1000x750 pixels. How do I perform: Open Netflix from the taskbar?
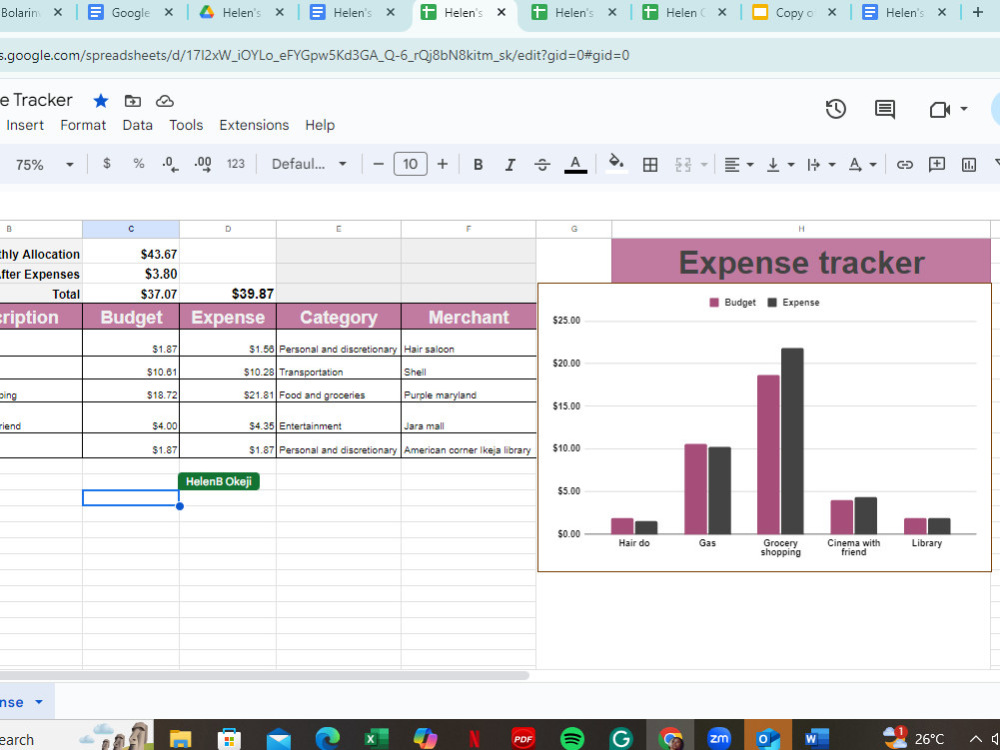click(474, 739)
